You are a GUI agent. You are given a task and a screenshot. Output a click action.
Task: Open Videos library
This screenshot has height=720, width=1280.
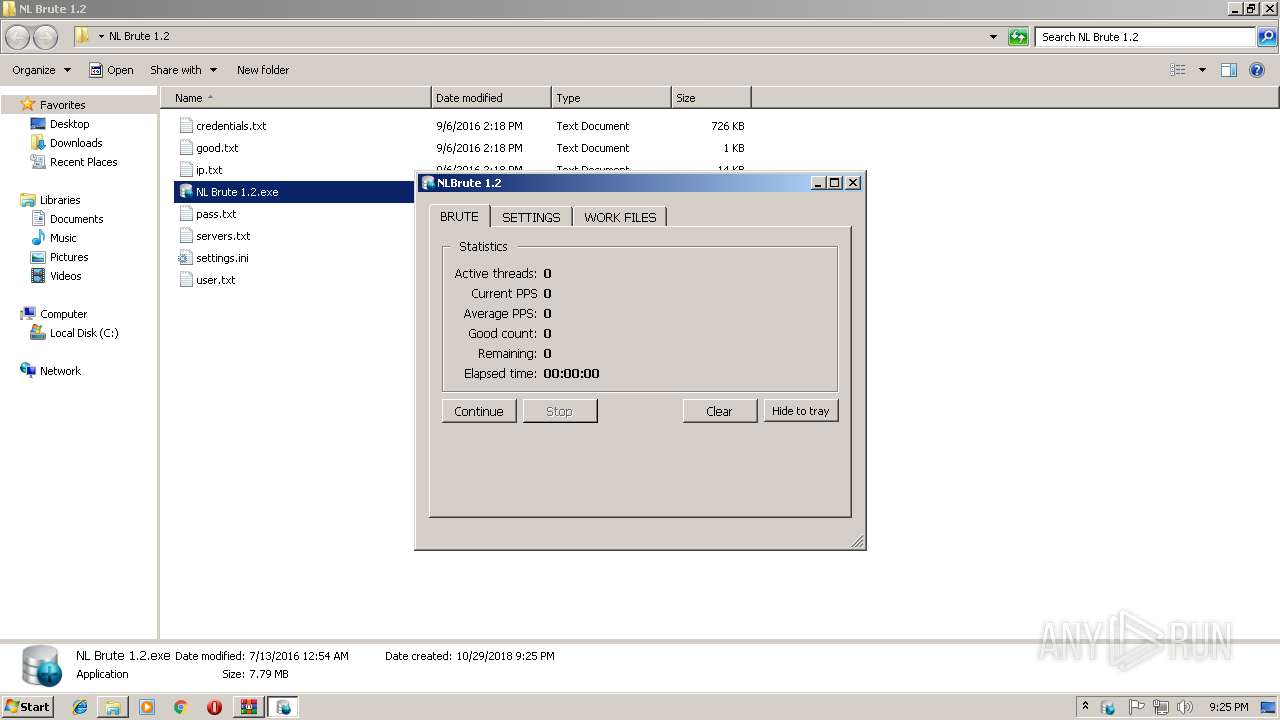[x=65, y=276]
